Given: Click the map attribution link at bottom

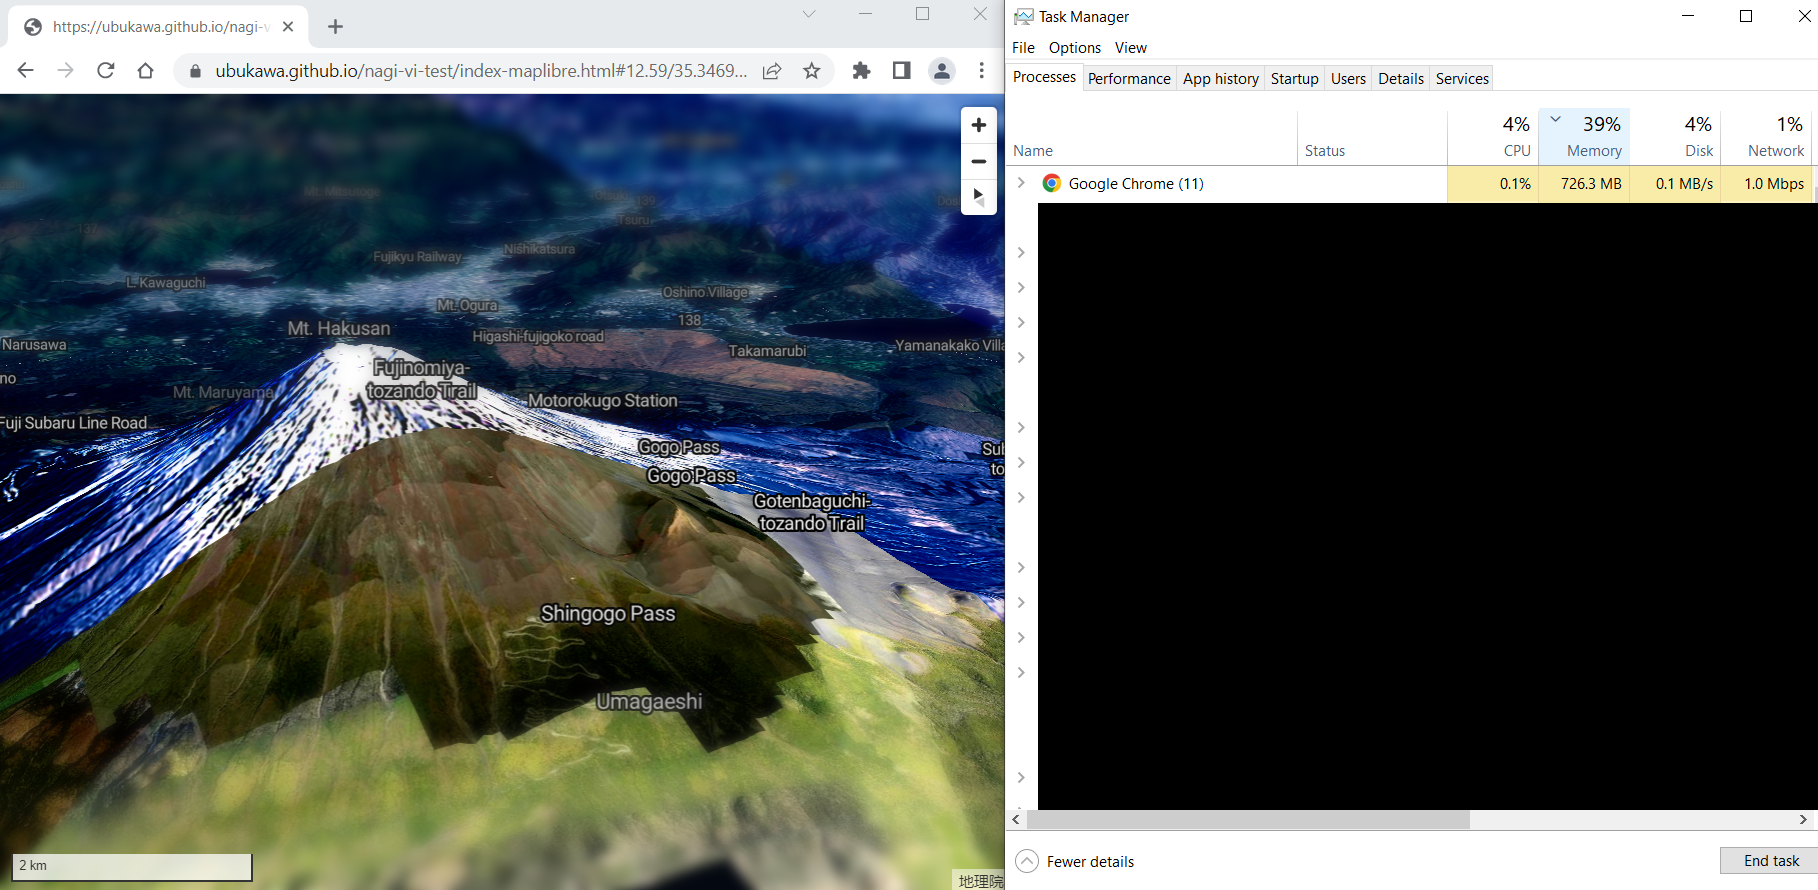Looking at the screenshot, I should [980, 881].
